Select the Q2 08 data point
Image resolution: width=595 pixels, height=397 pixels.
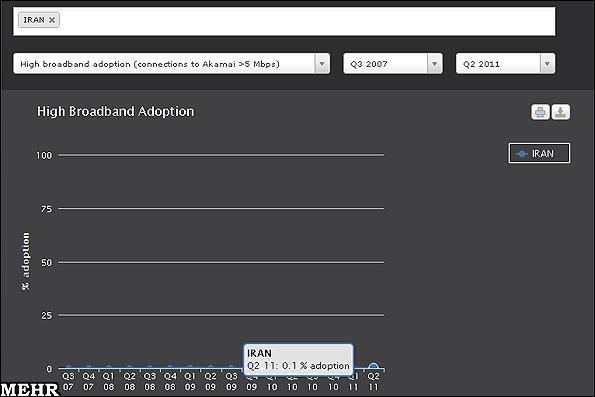coord(129,367)
